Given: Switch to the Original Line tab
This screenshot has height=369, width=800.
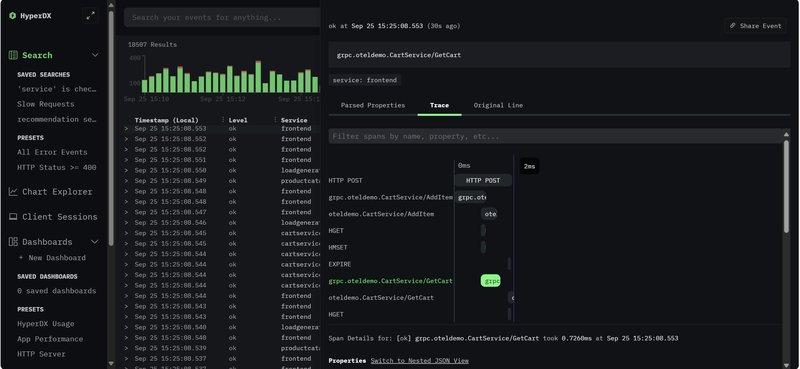Looking at the screenshot, I should pos(498,105).
